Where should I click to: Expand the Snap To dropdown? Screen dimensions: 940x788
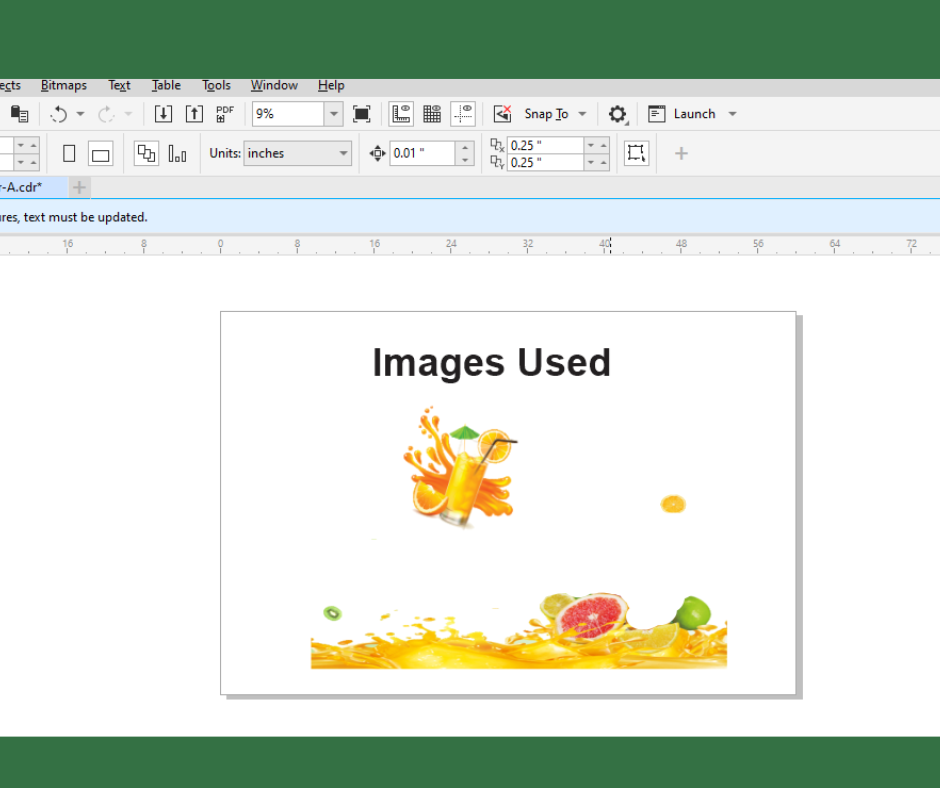(x=582, y=114)
